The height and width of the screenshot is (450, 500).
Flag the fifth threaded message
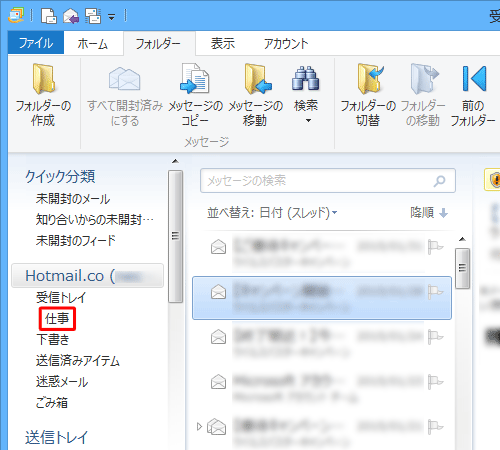[435, 427]
